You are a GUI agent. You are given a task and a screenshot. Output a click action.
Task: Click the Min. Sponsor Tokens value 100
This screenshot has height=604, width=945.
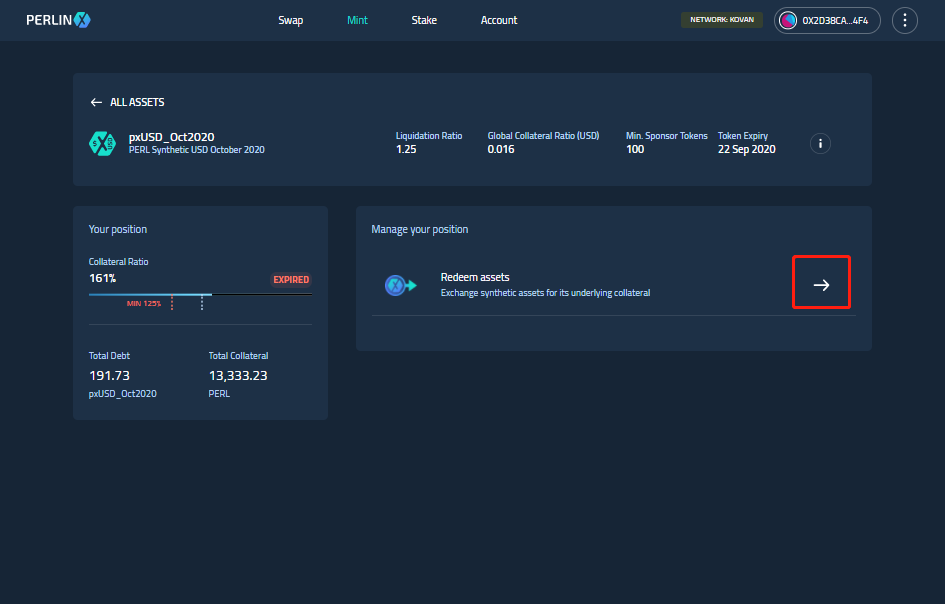coord(635,149)
